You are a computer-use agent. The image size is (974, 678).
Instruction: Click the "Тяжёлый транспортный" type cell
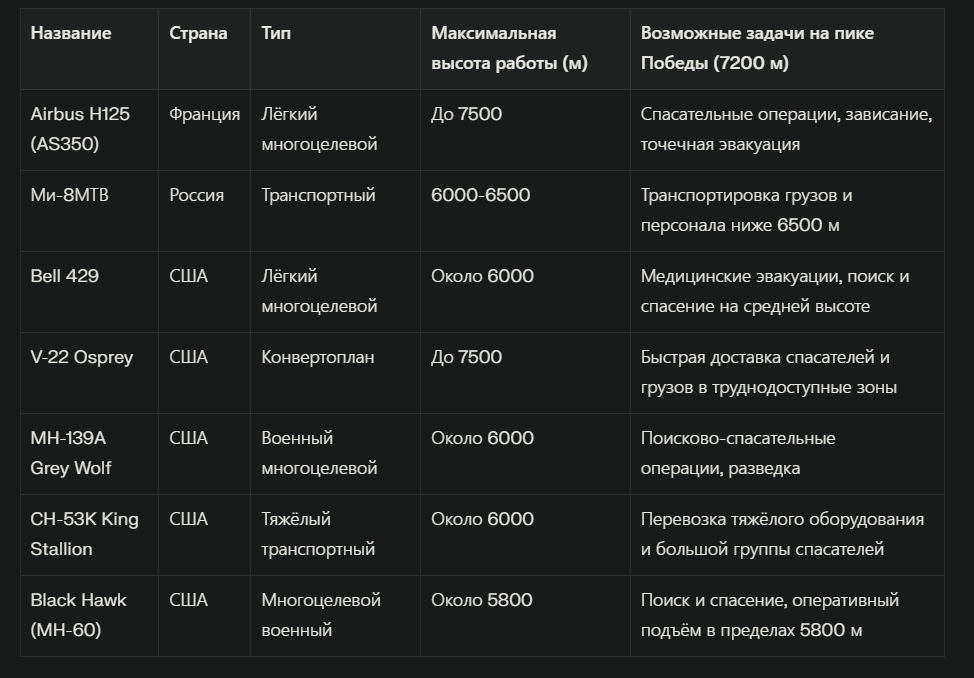point(318,534)
